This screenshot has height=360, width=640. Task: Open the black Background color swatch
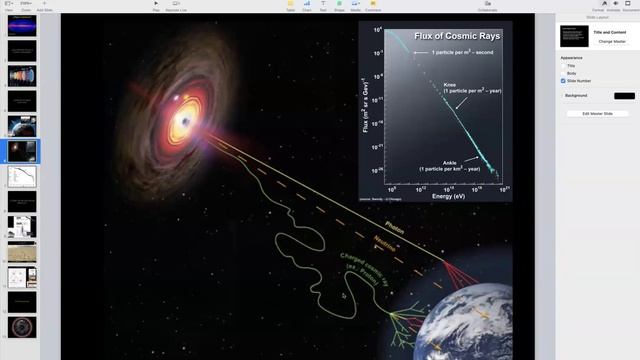[624, 96]
